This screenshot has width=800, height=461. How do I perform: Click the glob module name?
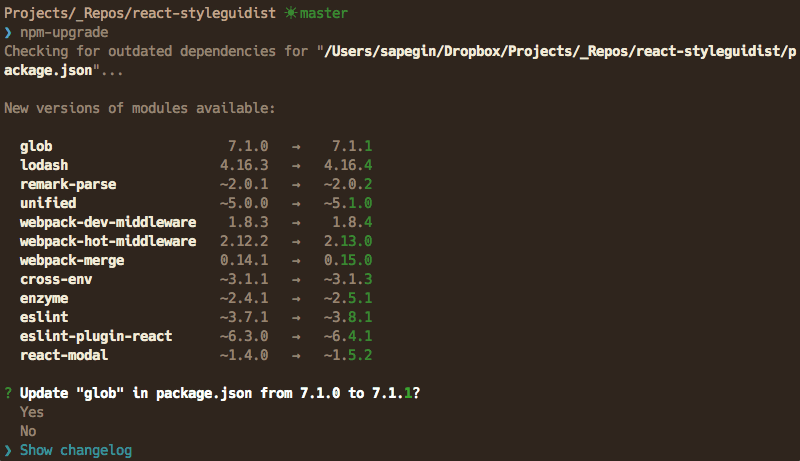click(36, 146)
